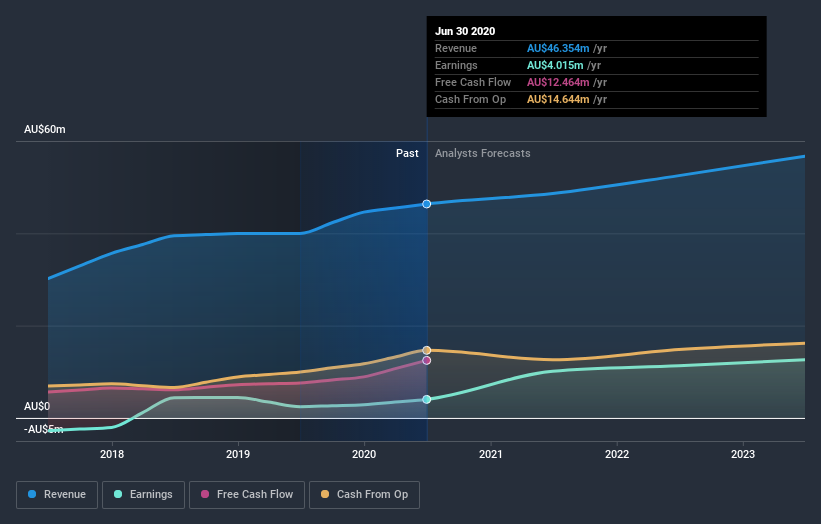Click the AU$0 y-axis label
821x524 pixels.
point(37,407)
